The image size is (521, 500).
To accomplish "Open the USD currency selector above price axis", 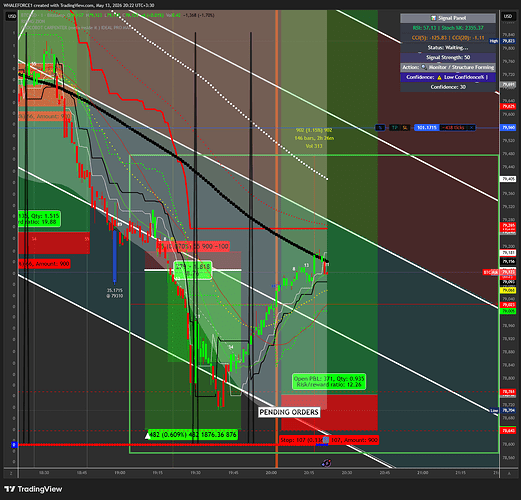I will pos(508,16).
